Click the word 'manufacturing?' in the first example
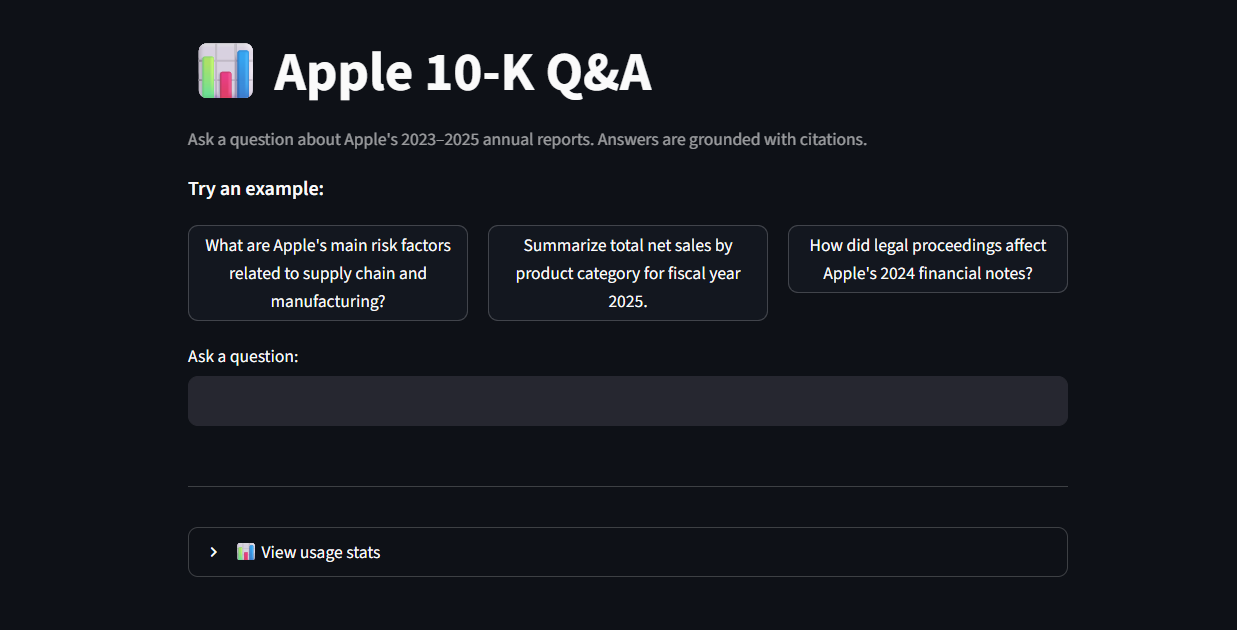 point(328,301)
